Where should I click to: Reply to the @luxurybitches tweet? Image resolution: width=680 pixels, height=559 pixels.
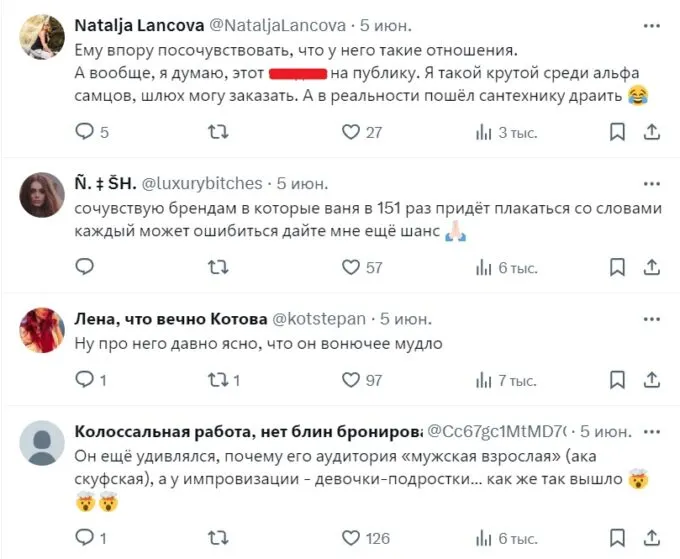(85, 267)
